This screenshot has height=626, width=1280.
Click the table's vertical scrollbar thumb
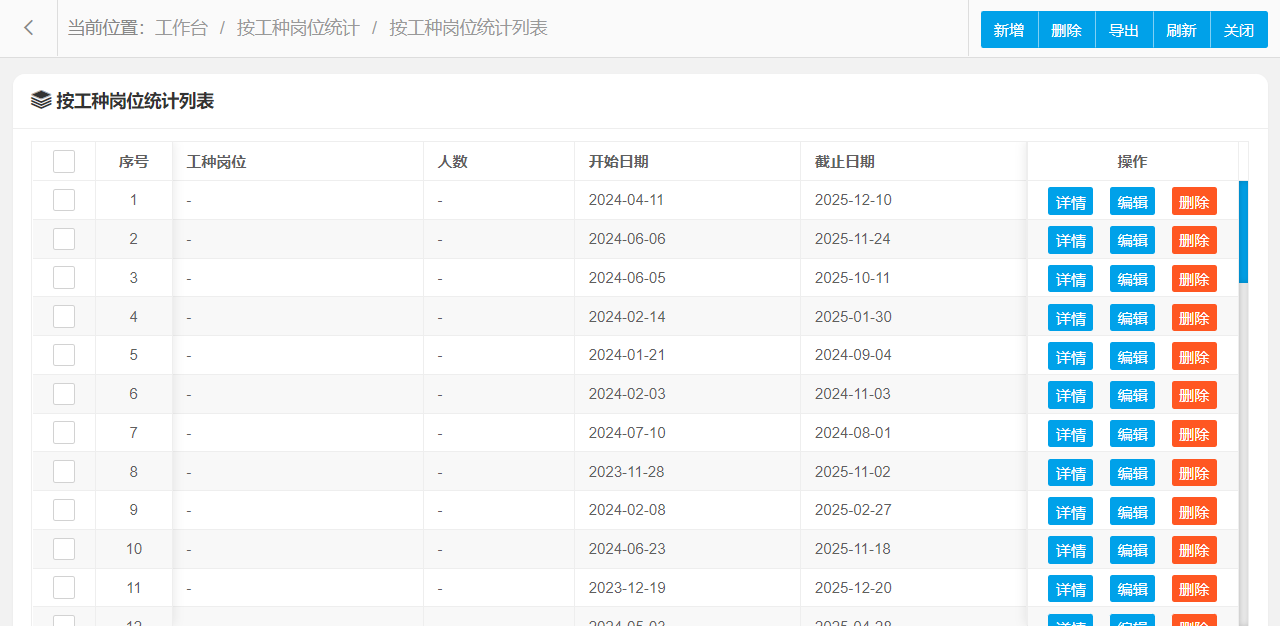[x=1243, y=232]
